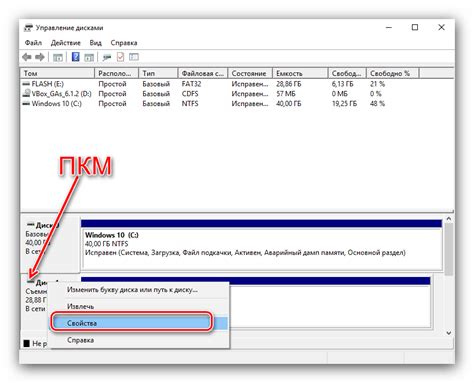Sort by the Том column header

(58, 73)
